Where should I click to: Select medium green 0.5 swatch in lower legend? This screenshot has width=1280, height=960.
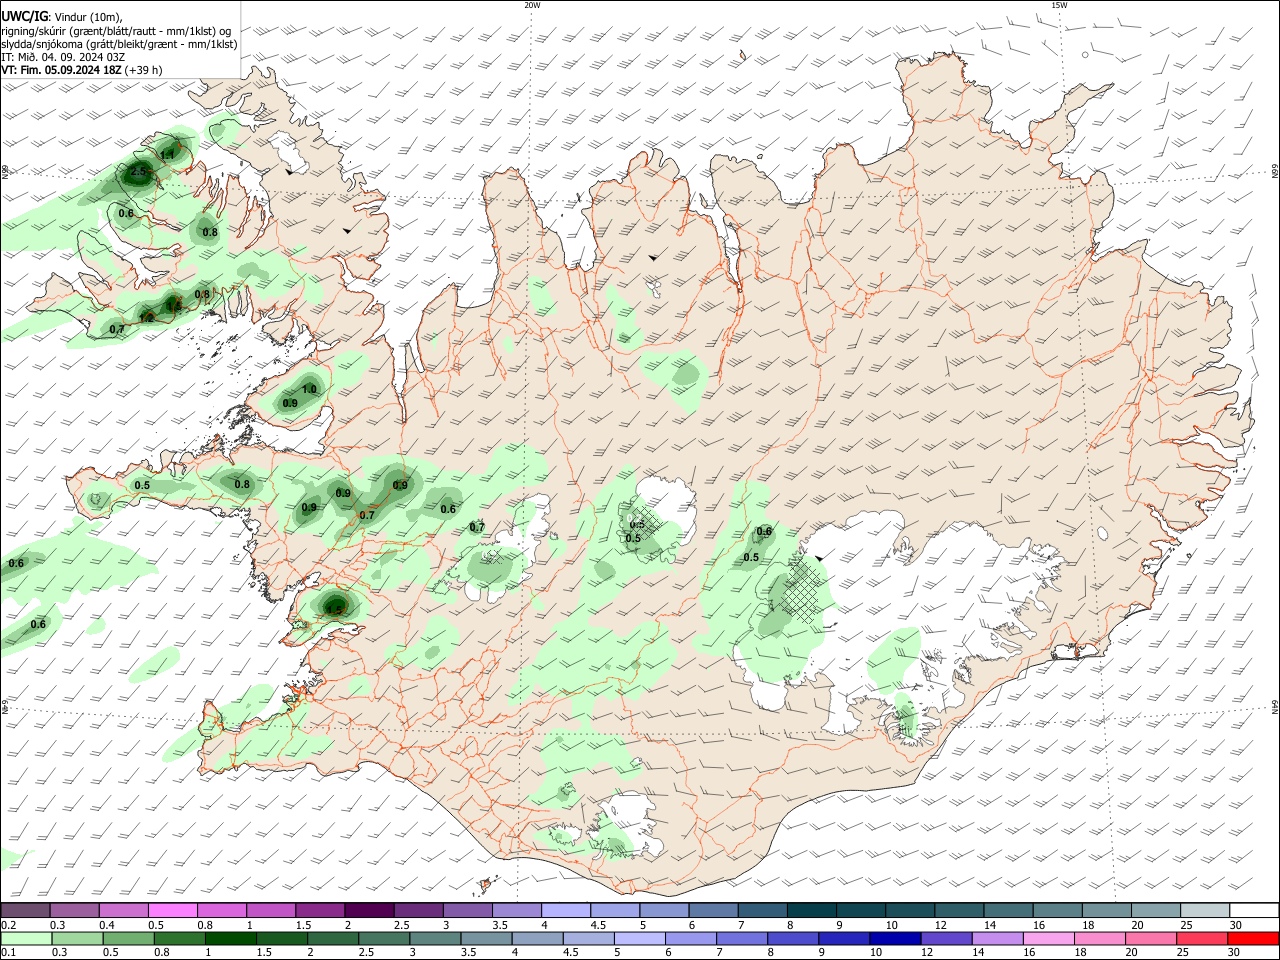click(x=128, y=938)
